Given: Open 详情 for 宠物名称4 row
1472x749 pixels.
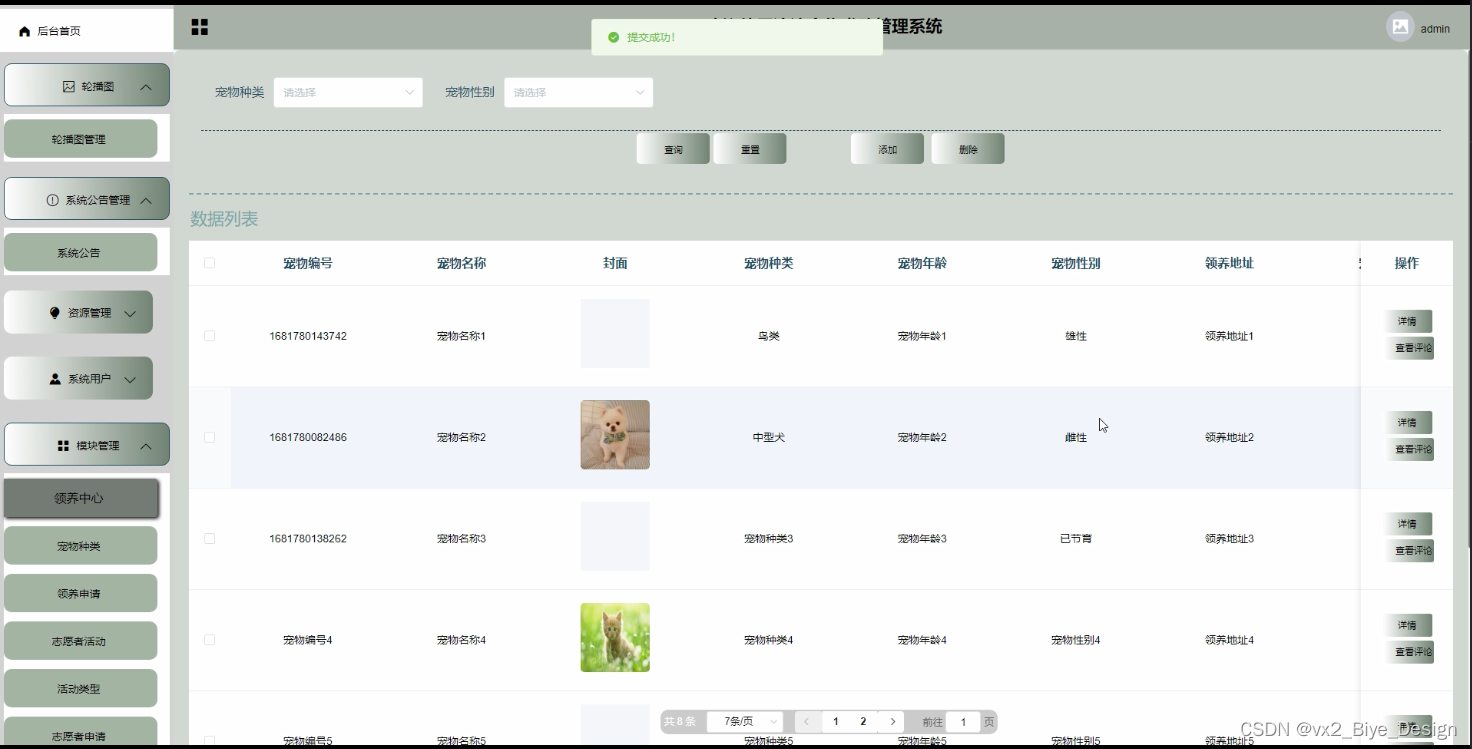Looking at the screenshot, I should pos(1408,624).
